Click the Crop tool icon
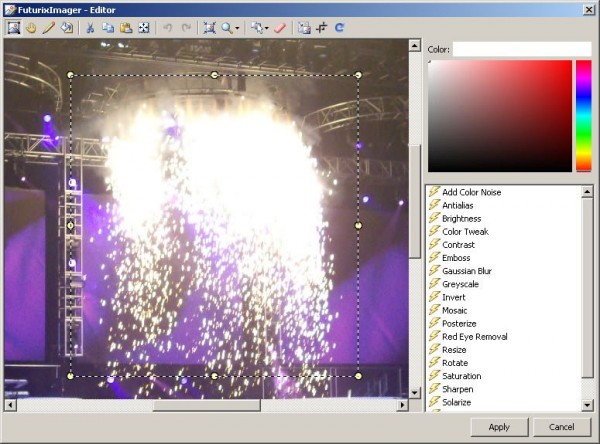Viewport: 600px width, 444px height. (x=322, y=28)
